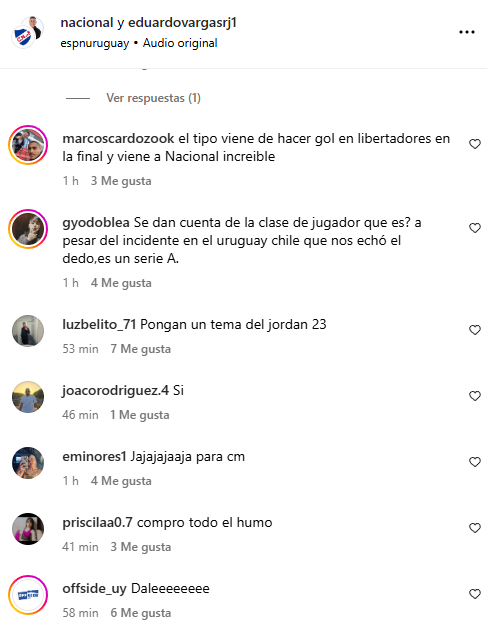487x623 pixels.
Task: Like gyodoblea's comment with the heart
Action: tap(475, 228)
